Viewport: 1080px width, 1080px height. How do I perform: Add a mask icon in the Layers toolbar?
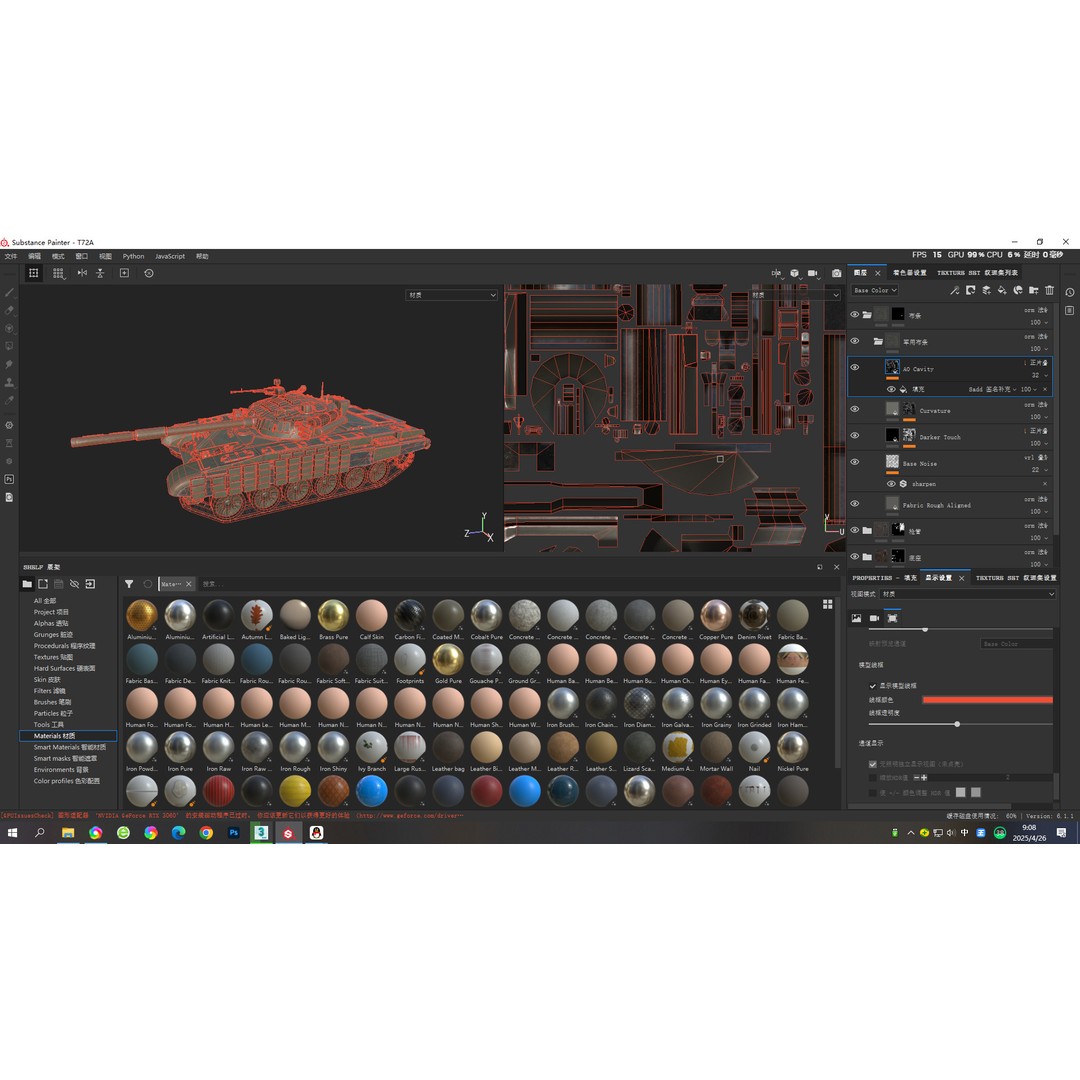point(970,291)
